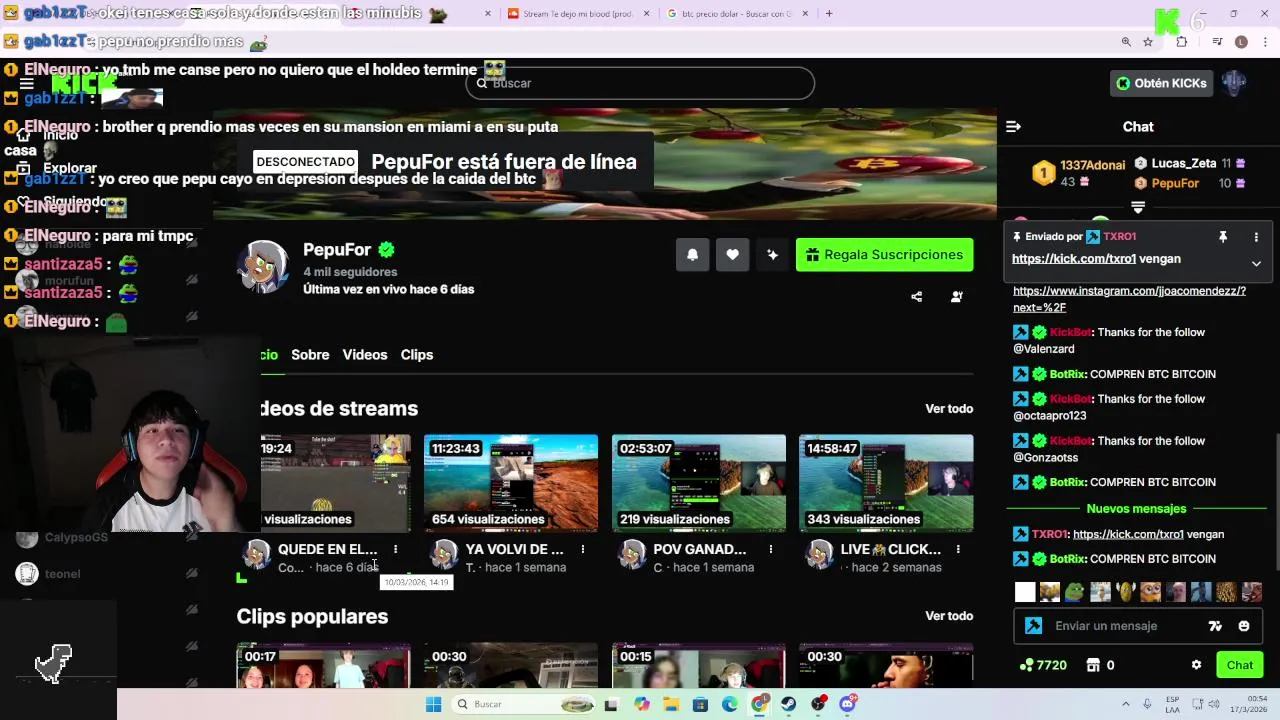Click the heart follow button
The image size is (1280, 720).
coord(732,255)
